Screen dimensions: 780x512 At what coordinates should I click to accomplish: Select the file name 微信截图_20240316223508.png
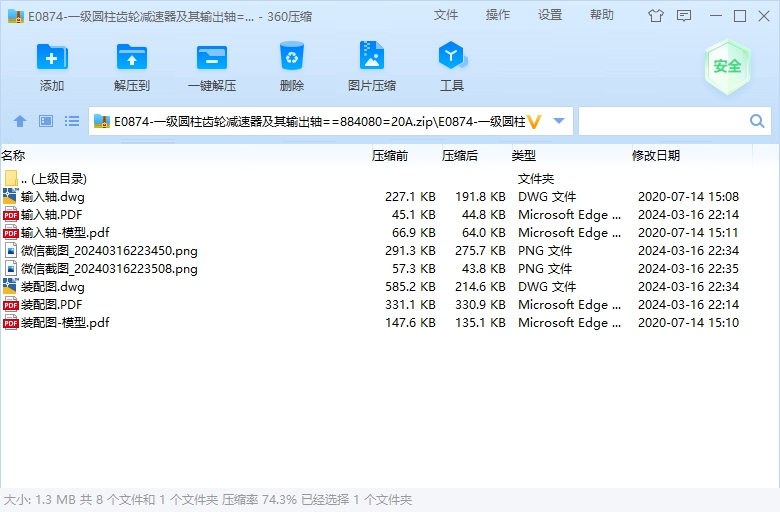(x=109, y=269)
